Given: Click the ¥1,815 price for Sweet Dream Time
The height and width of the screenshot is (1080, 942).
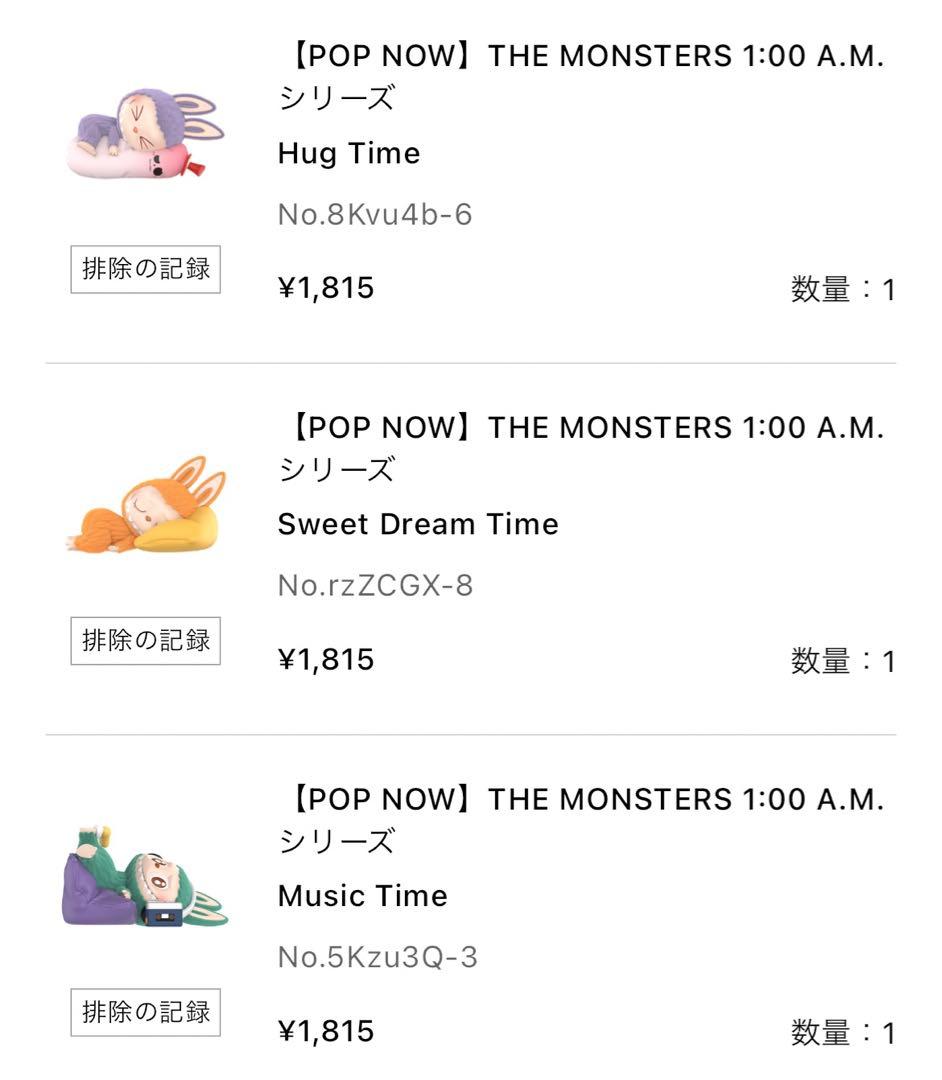Looking at the screenshot, I should pyautogui.click(x=326, y=660).
